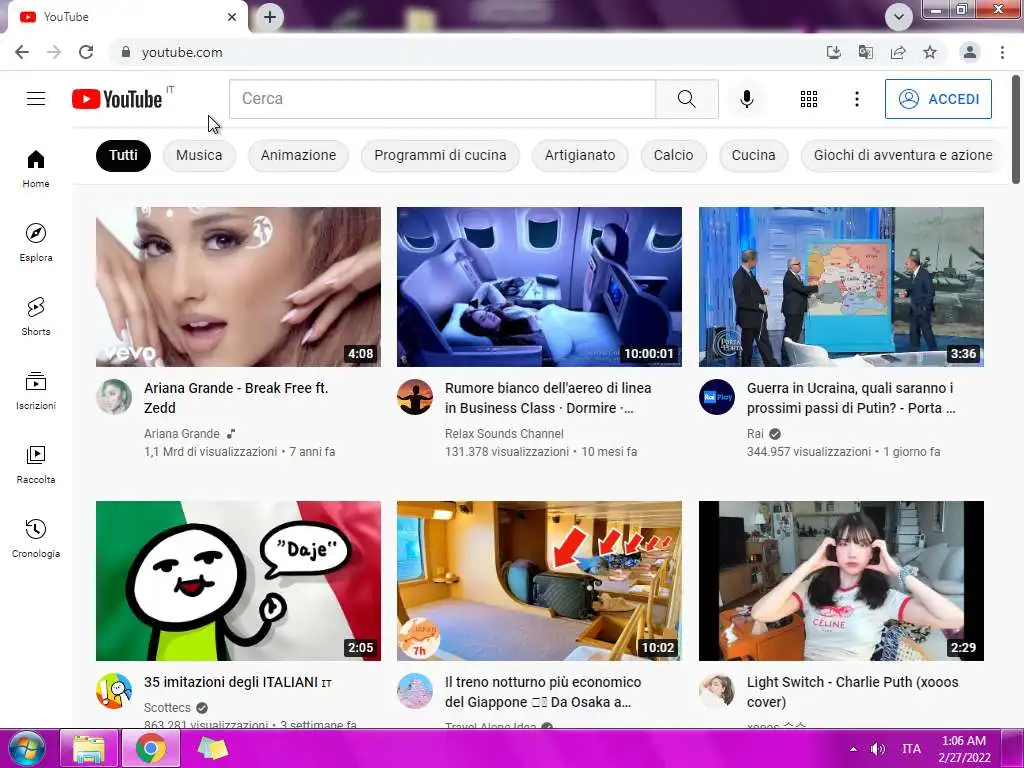This screenshot has width=1024, height=768.
Task: Open YouTube settings three-dot menu
Action: point(857,99)
